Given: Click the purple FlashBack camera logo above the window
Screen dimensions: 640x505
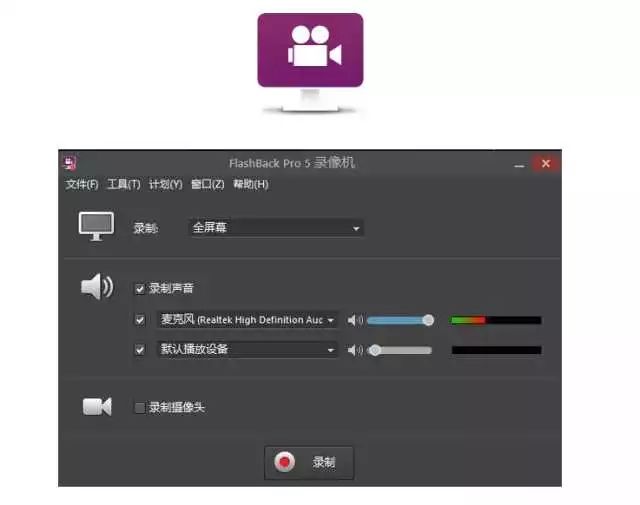Looking at the screenshot, I should 310,62.
